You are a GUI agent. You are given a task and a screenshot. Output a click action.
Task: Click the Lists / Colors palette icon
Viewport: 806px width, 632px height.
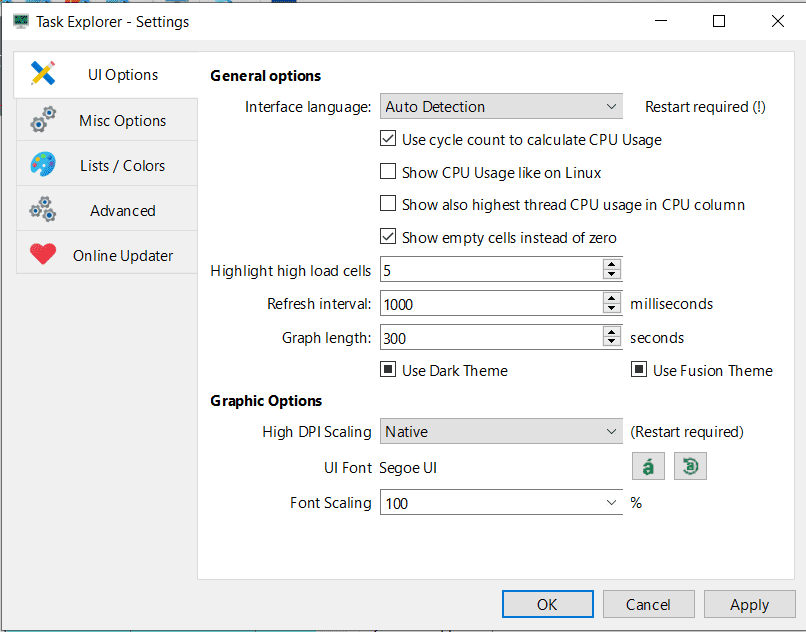(x=43, y=165)
